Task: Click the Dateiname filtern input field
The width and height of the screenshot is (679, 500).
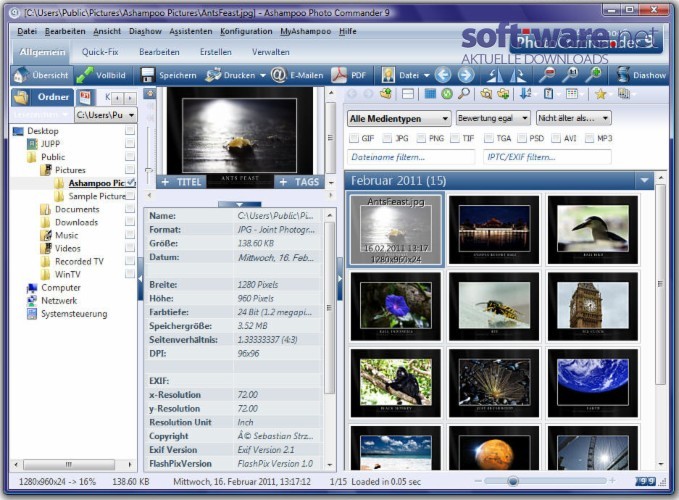Action: point(411,157)
